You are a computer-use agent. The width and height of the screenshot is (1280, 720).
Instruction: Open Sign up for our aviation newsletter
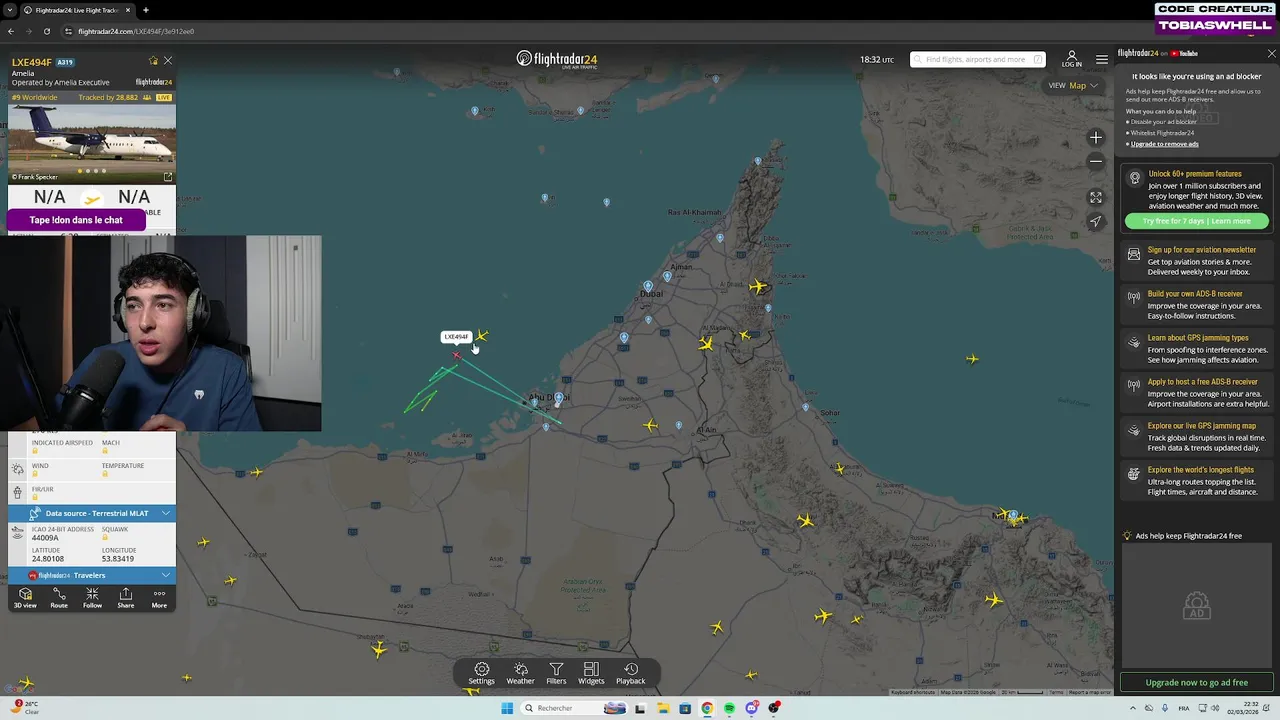click(x=1202, y=250)
